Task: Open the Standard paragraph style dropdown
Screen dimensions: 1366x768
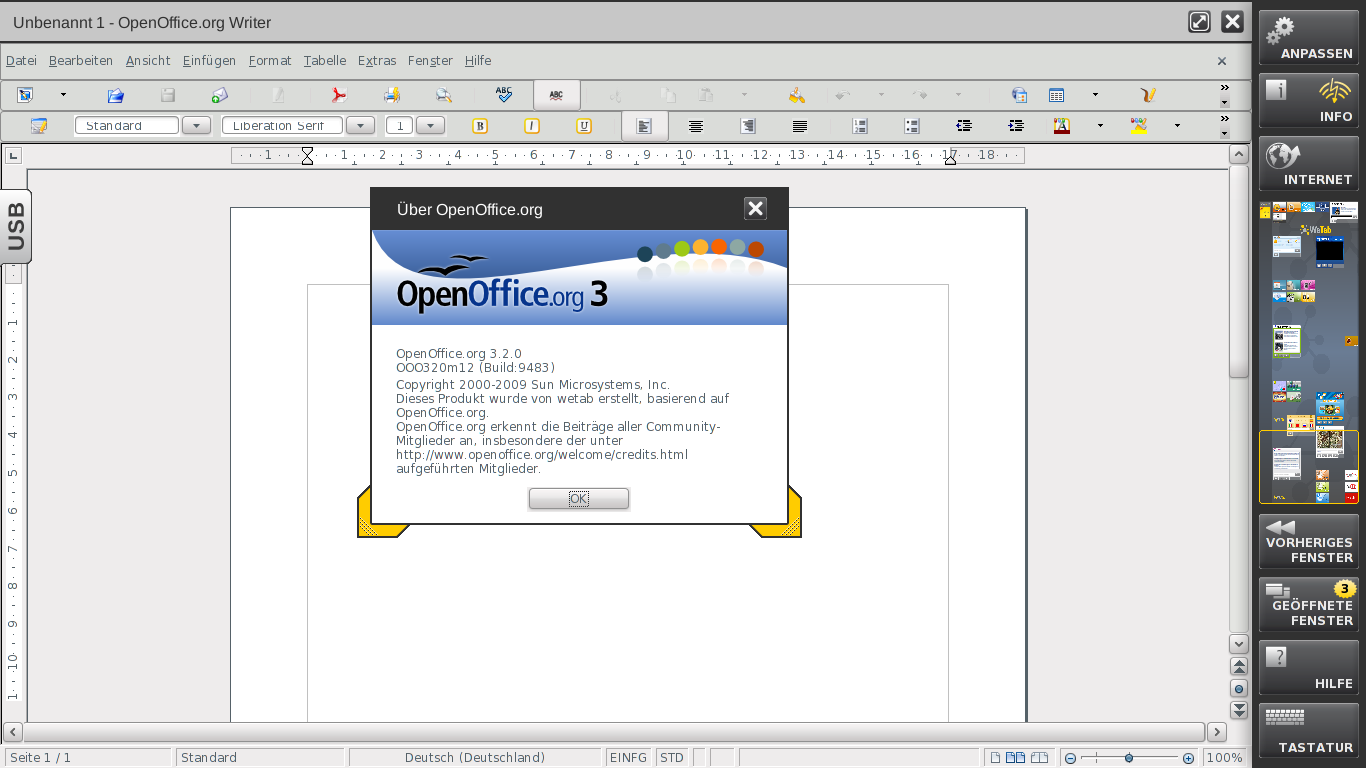Action: point(196,126)
